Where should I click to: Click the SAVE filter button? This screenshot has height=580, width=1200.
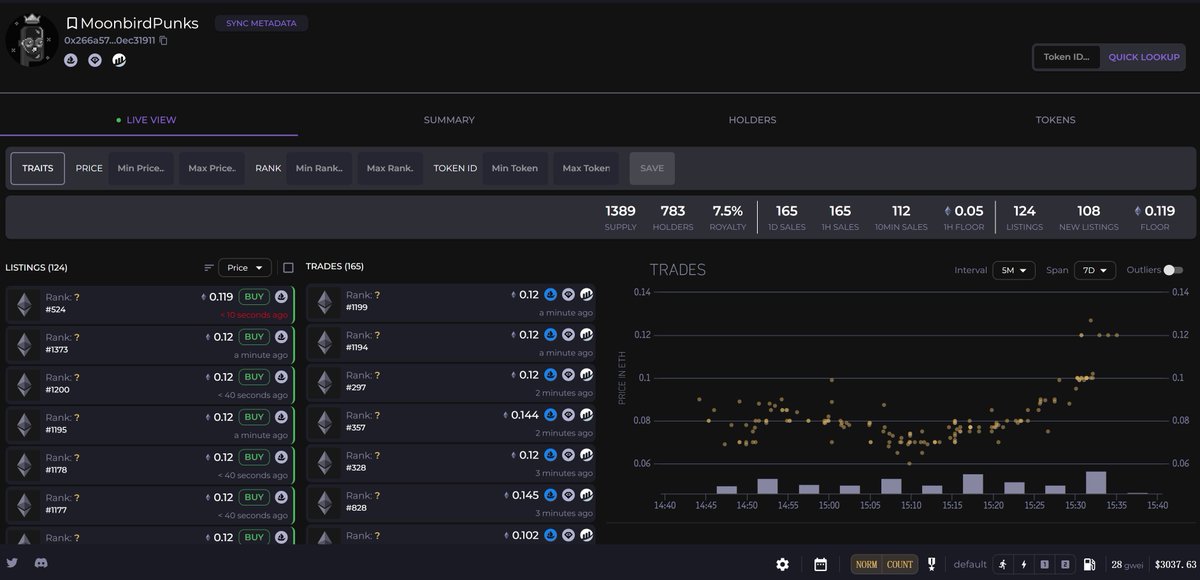[652, 168]
